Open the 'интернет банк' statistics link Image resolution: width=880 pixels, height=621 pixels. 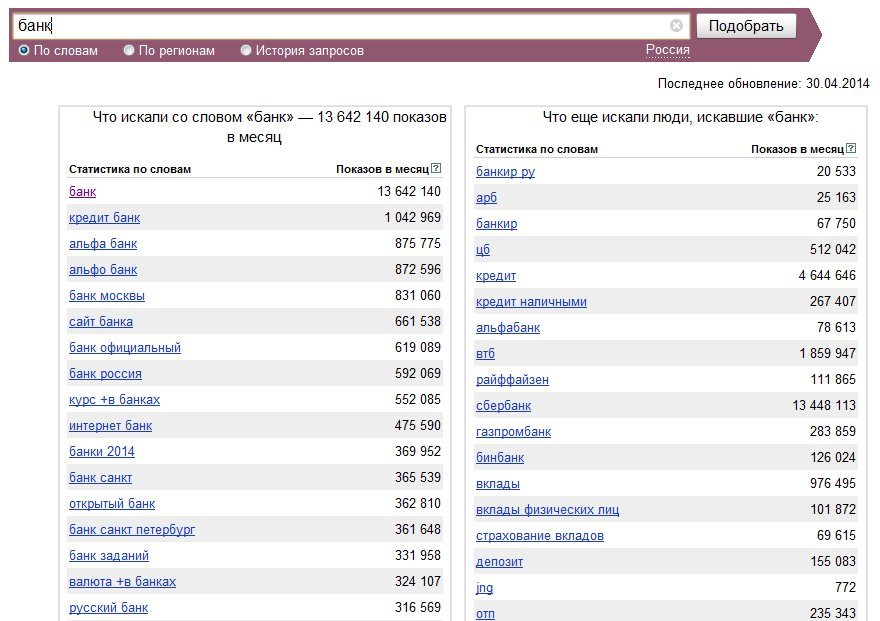click(110, 425)
